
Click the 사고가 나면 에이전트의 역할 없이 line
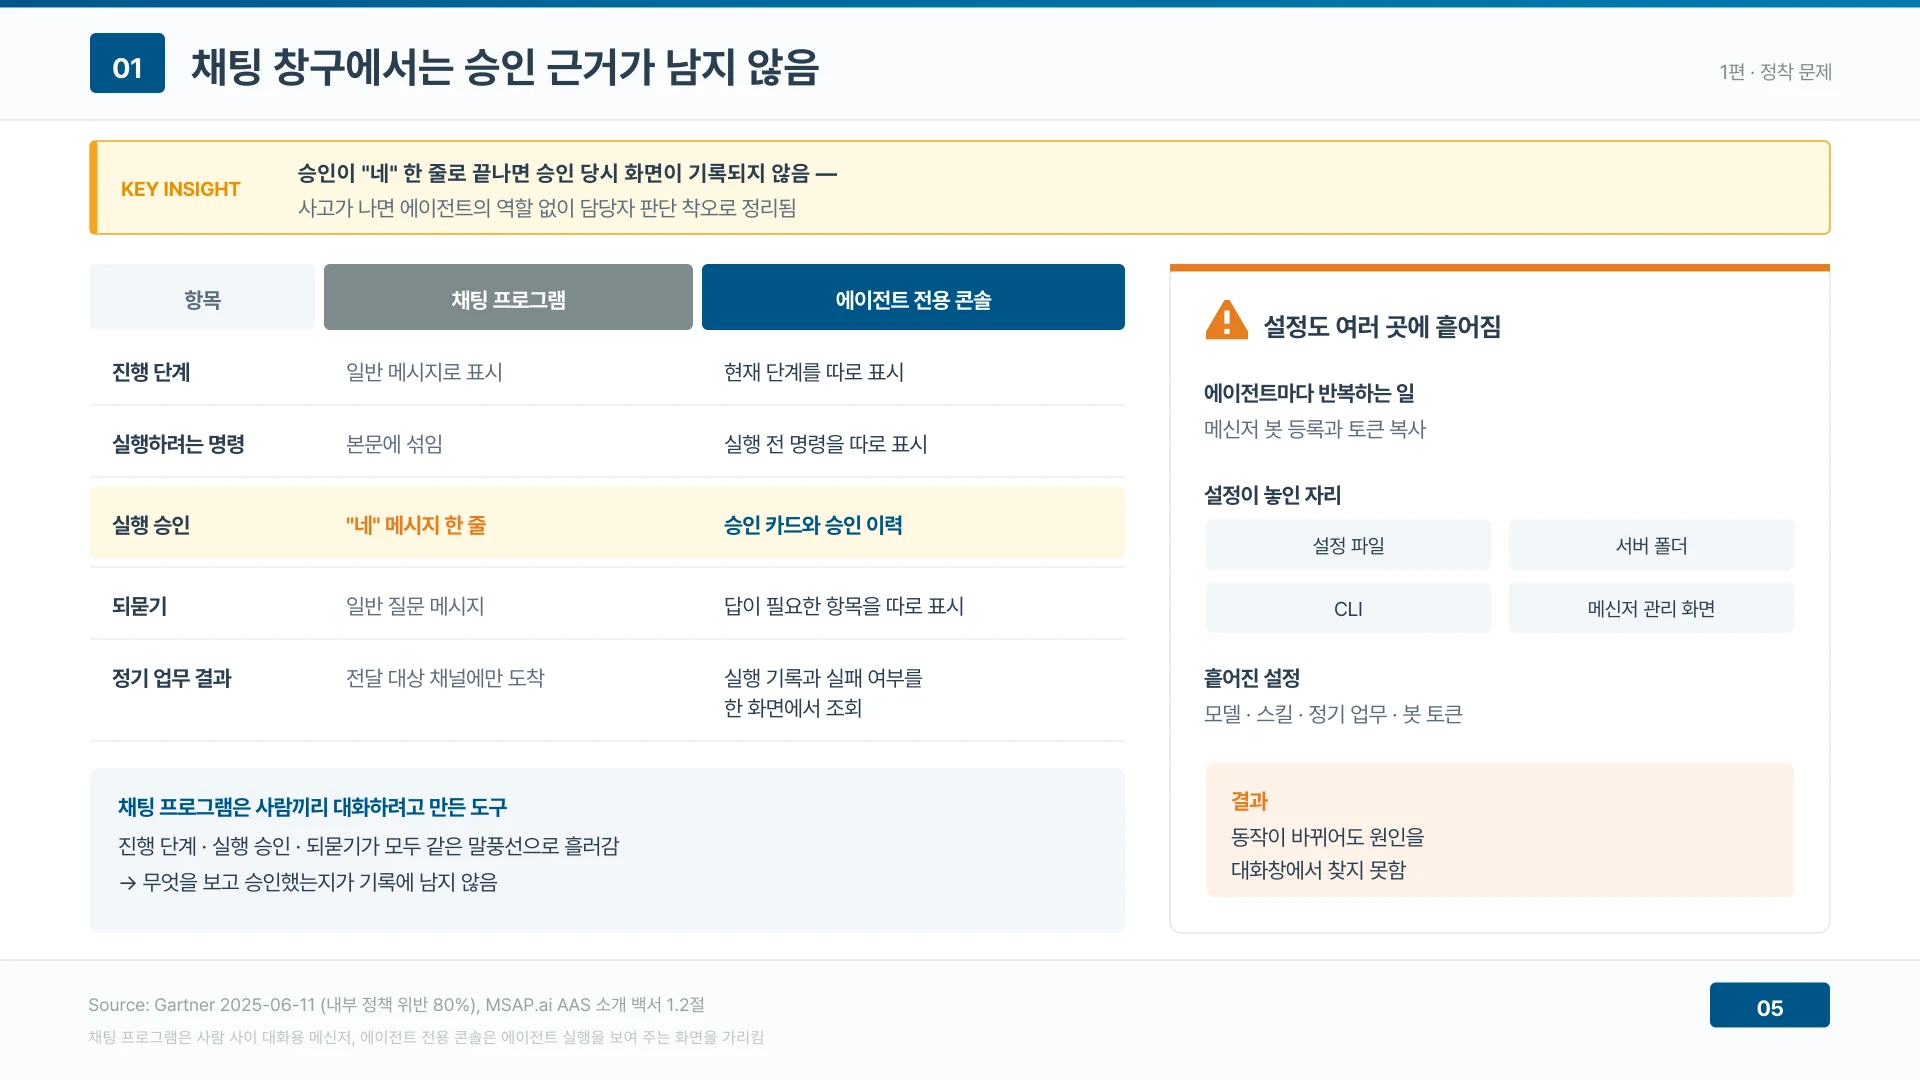[x=547, y=208]
